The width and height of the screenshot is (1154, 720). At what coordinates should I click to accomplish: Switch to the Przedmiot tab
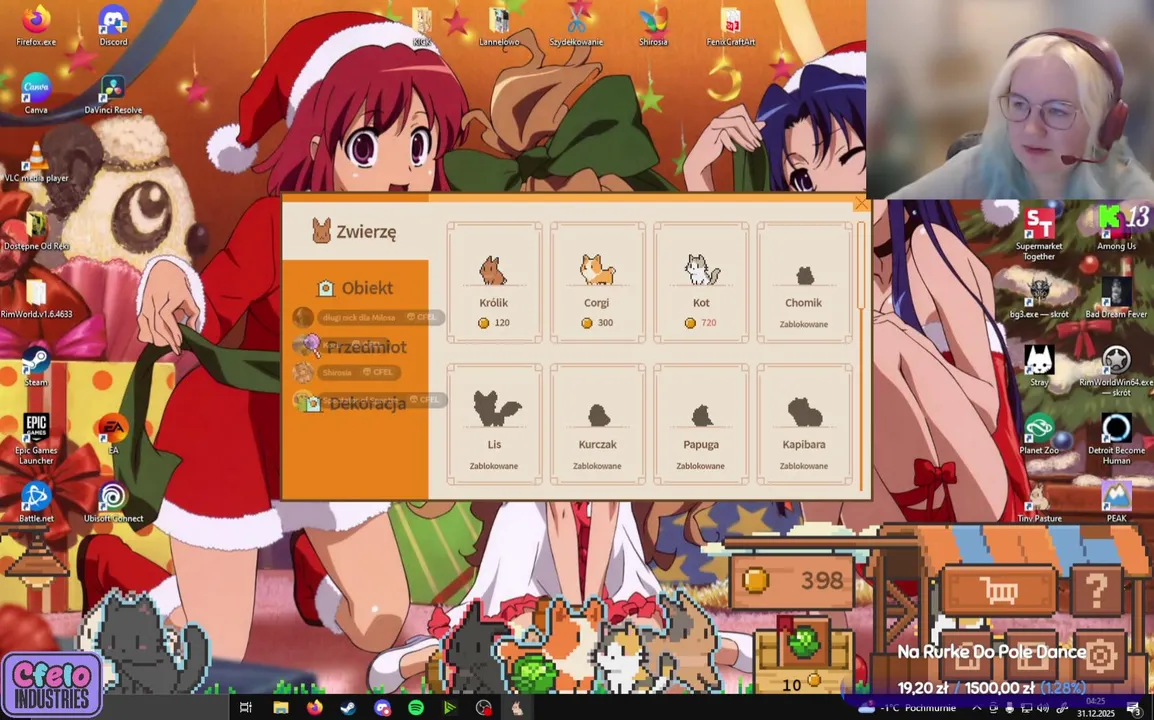355,347
